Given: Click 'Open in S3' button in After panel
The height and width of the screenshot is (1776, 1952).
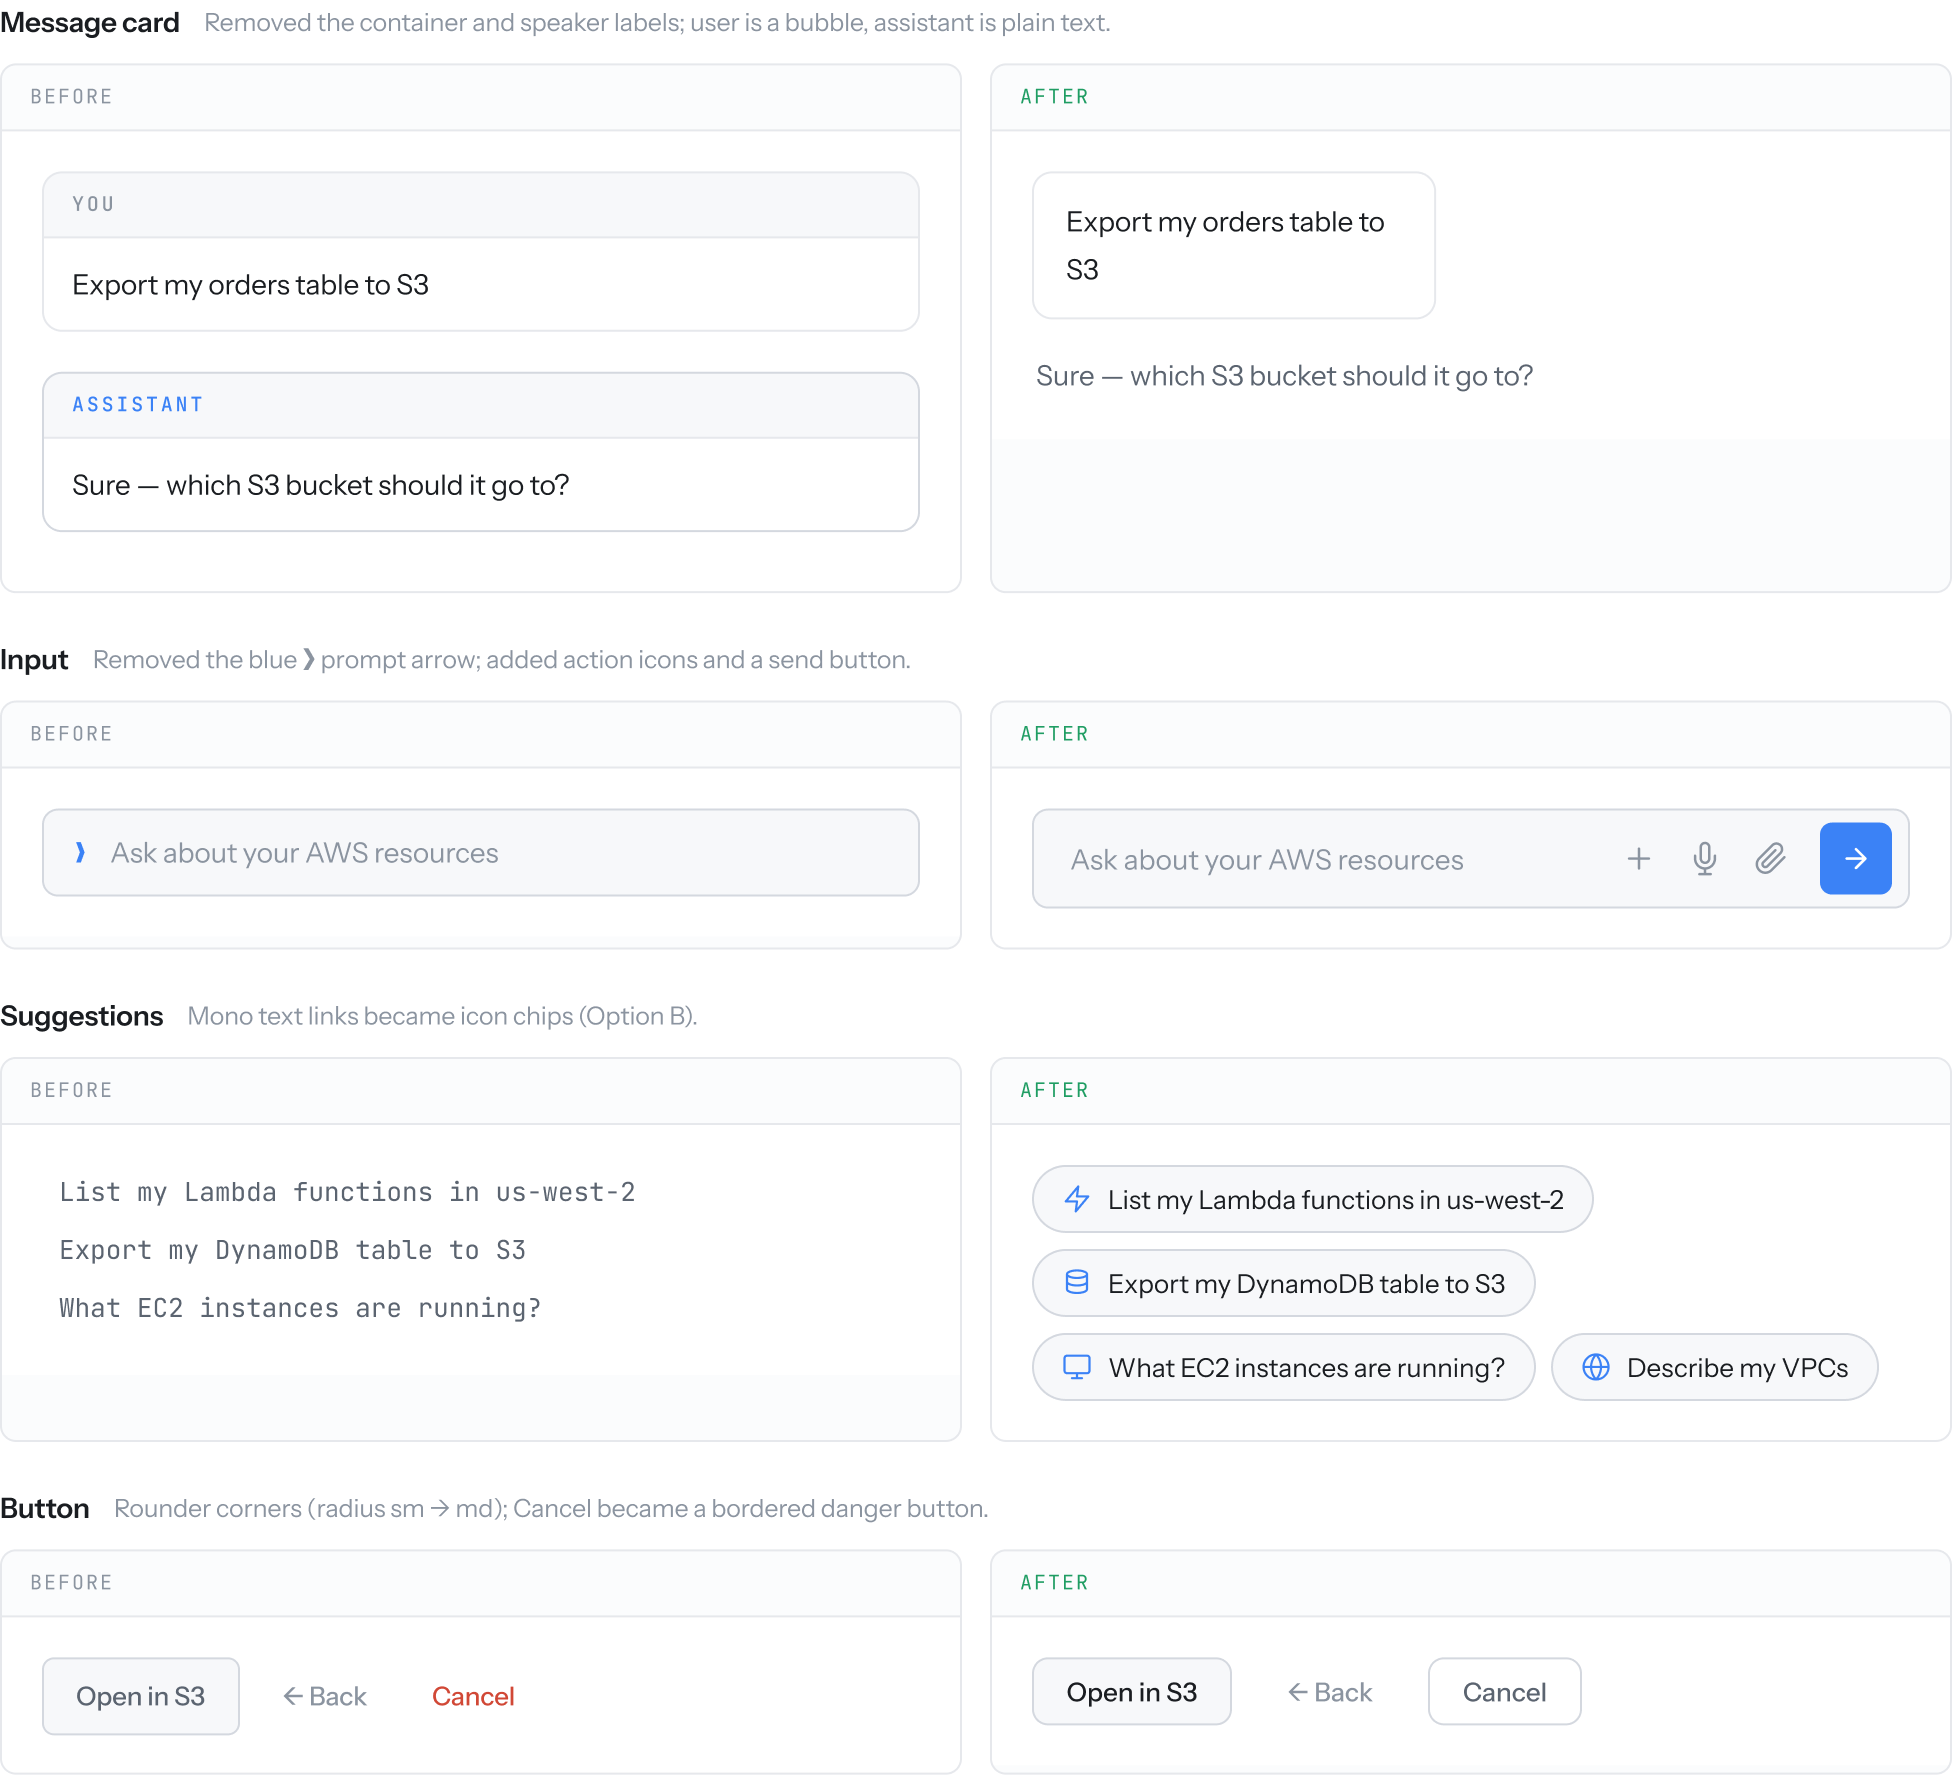Looking at the screenshot, I should (1132, 1692).
